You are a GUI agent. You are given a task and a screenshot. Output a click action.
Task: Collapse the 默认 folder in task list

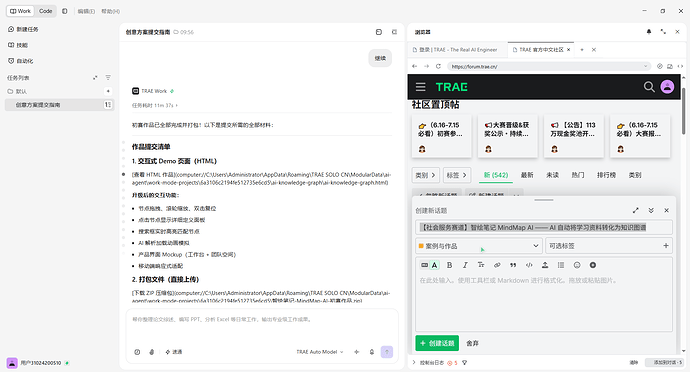18,91
